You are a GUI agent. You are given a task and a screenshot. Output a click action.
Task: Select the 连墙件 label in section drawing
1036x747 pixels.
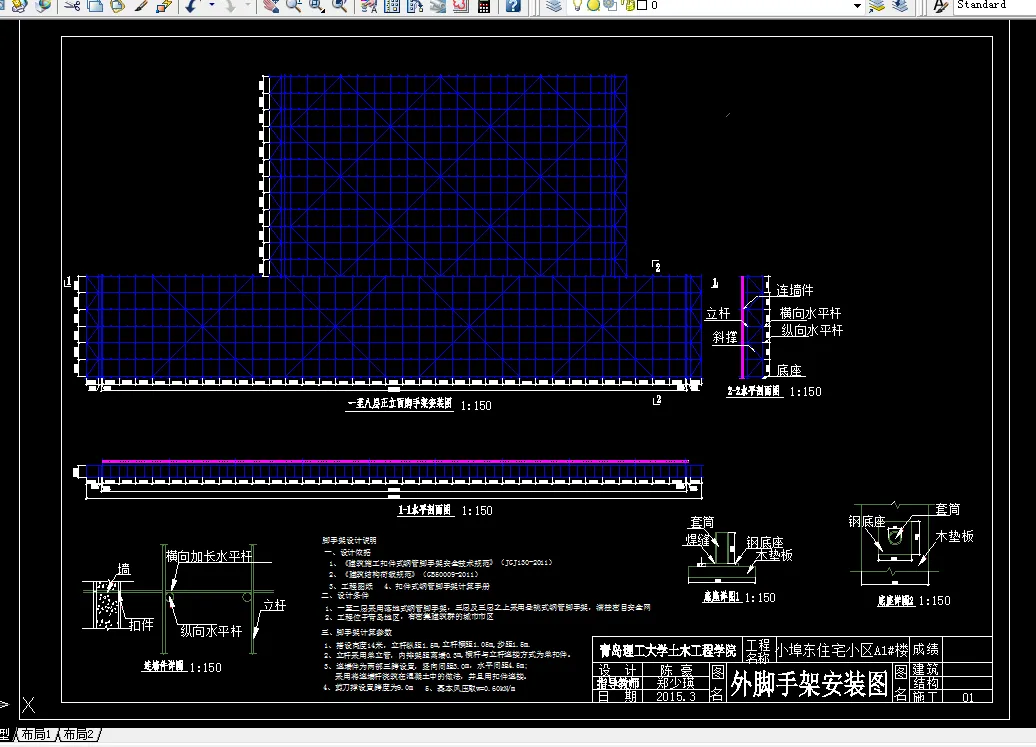[x=794, y=291]
